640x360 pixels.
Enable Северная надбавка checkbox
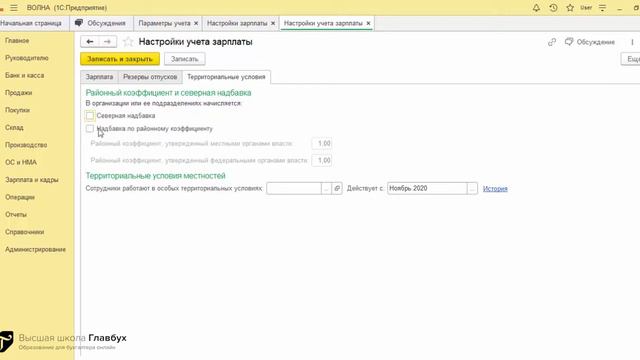[90, 116]
